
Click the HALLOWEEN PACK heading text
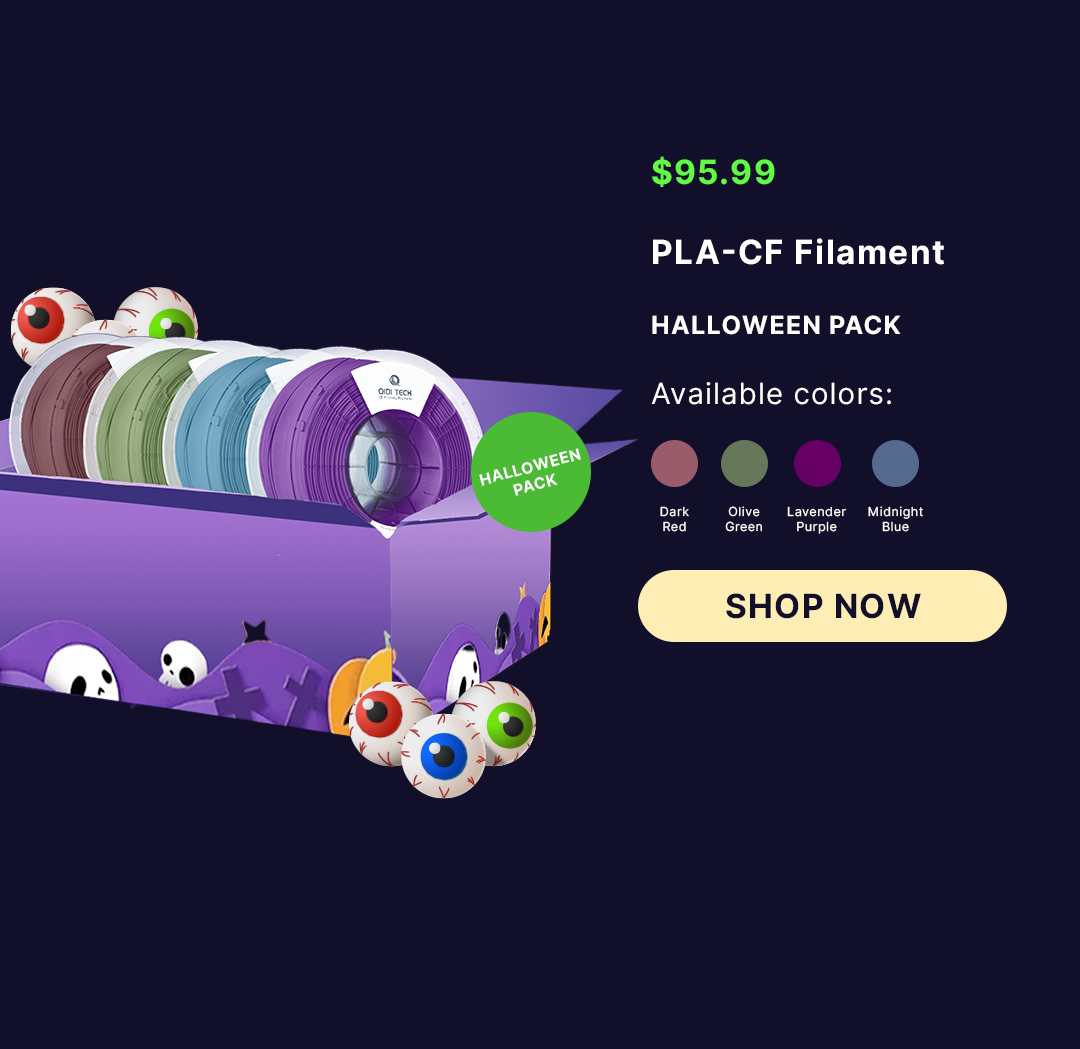tap(776, 325)
